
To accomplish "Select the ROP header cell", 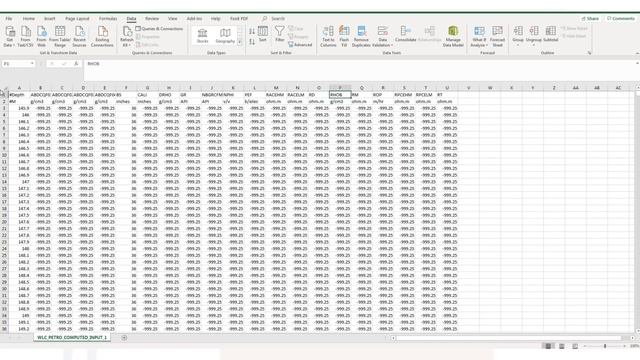I will point(383,95).
